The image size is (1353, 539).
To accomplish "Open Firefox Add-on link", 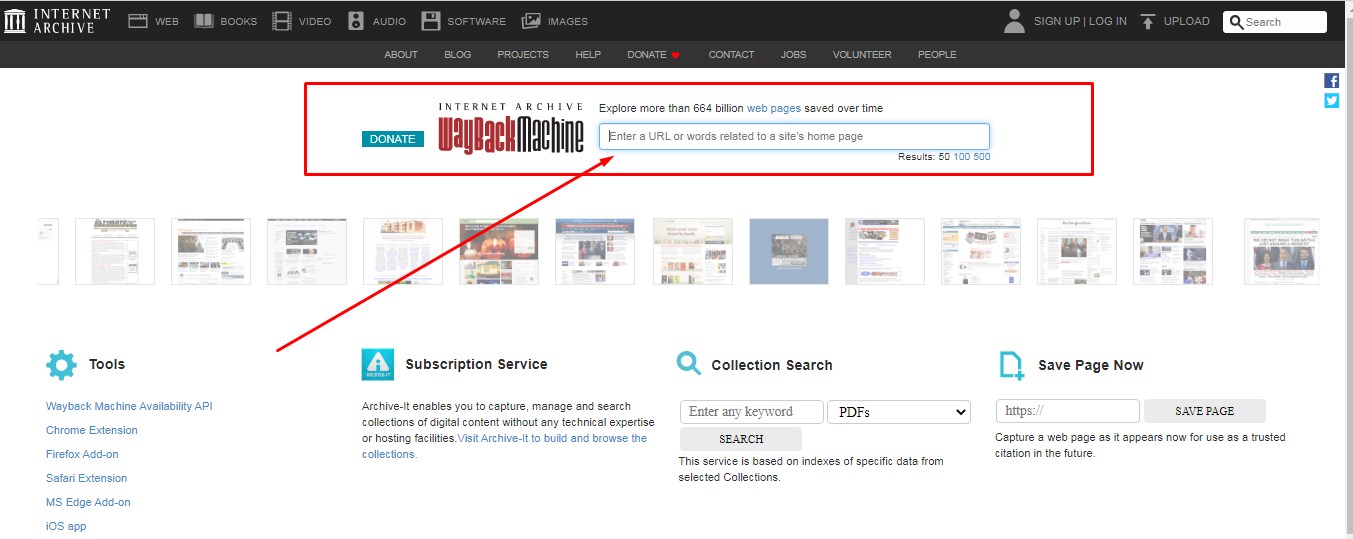I will (82, 454).
